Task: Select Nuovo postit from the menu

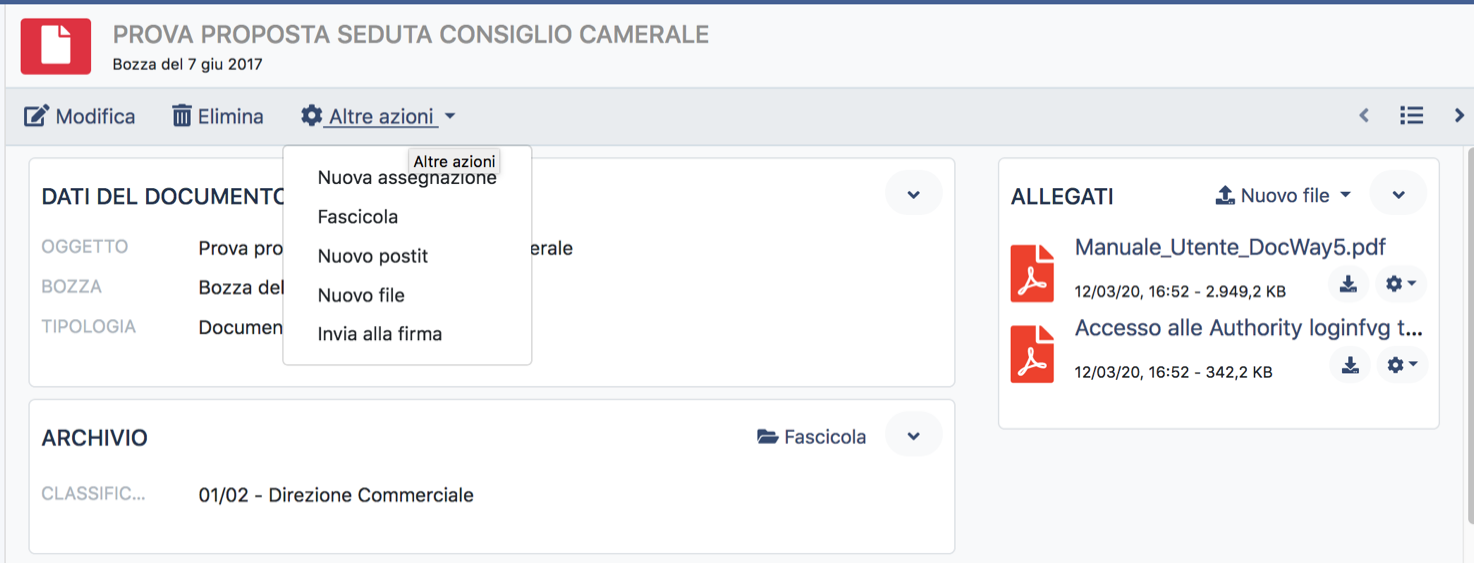Action: click(373, 256)
